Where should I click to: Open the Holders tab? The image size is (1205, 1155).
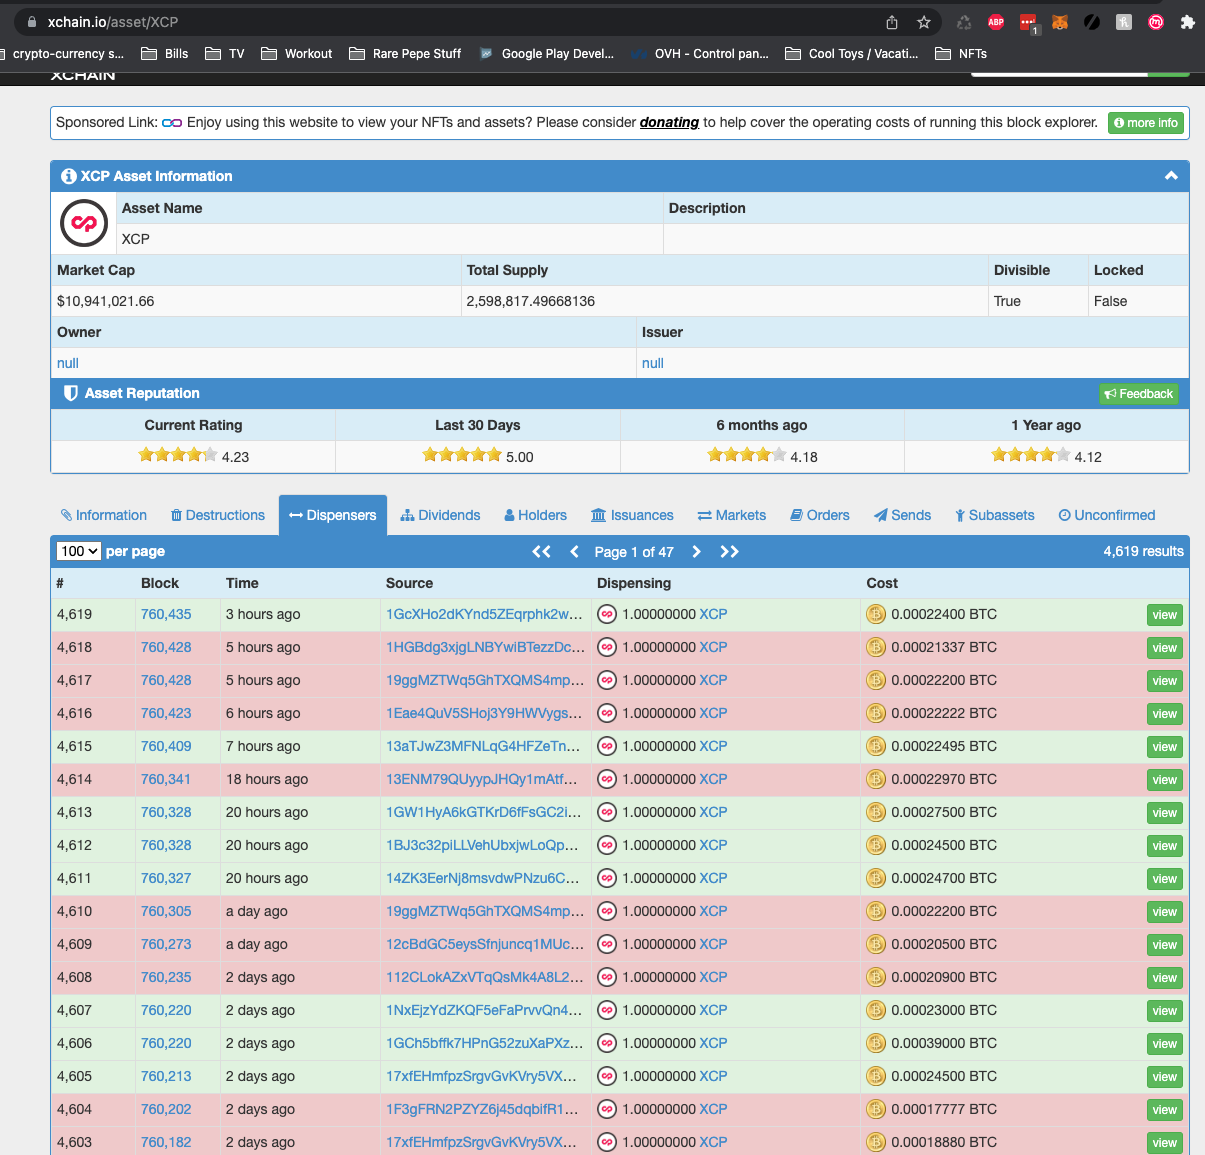535,515
